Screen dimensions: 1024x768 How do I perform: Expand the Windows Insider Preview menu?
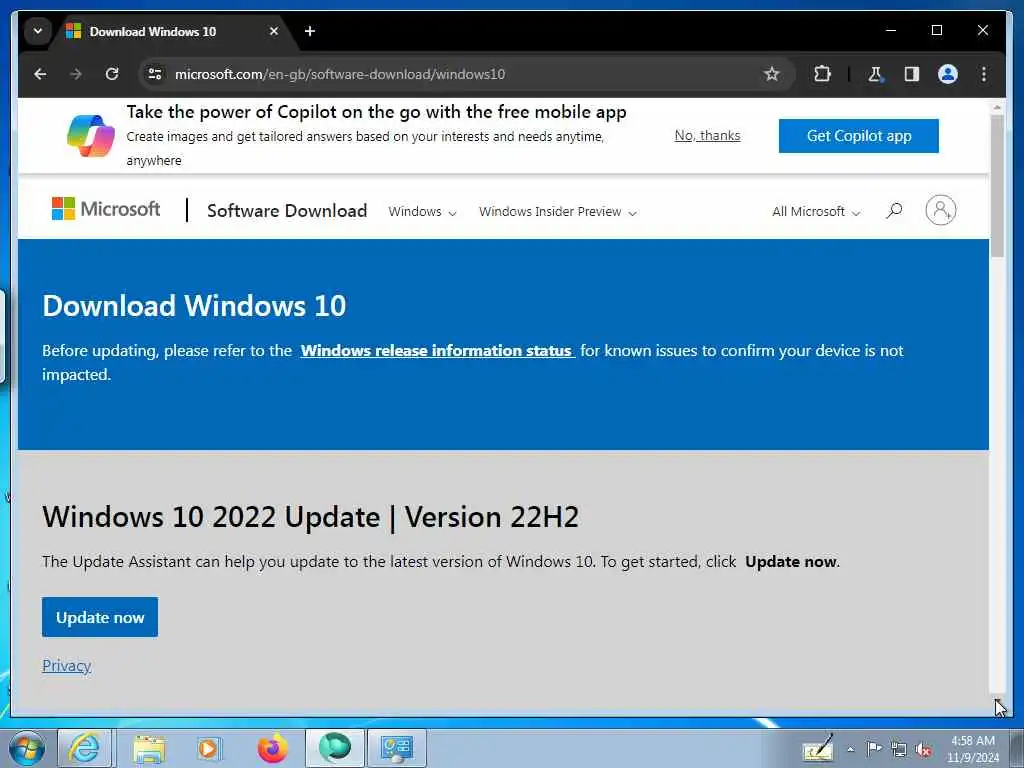tap(557, 212)
